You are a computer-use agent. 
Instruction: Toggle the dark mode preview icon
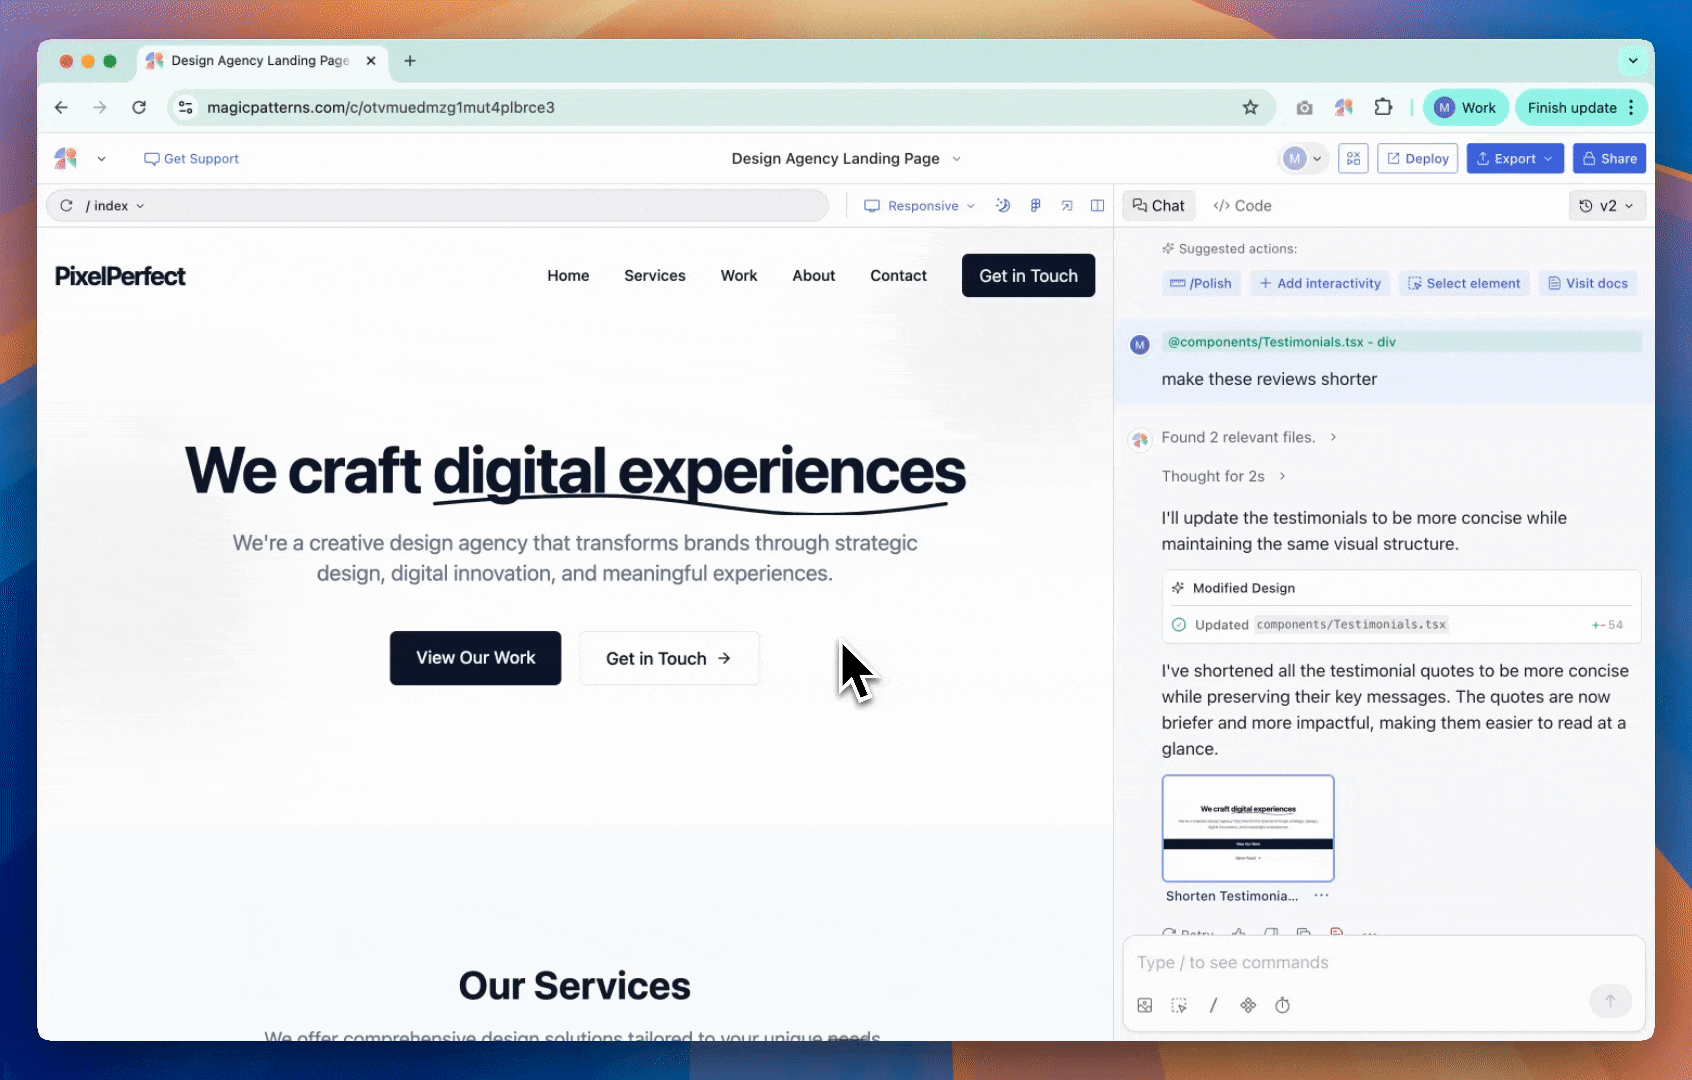coord(1002,206)
